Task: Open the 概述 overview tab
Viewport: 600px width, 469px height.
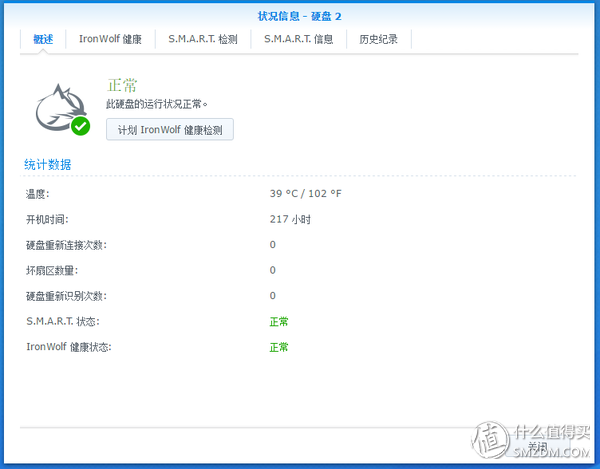Action: 43,39
